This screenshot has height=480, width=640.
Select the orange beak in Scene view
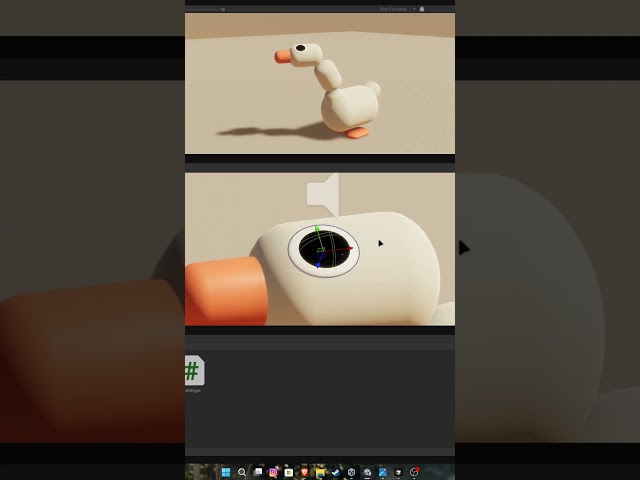click(x=227, y=291)
